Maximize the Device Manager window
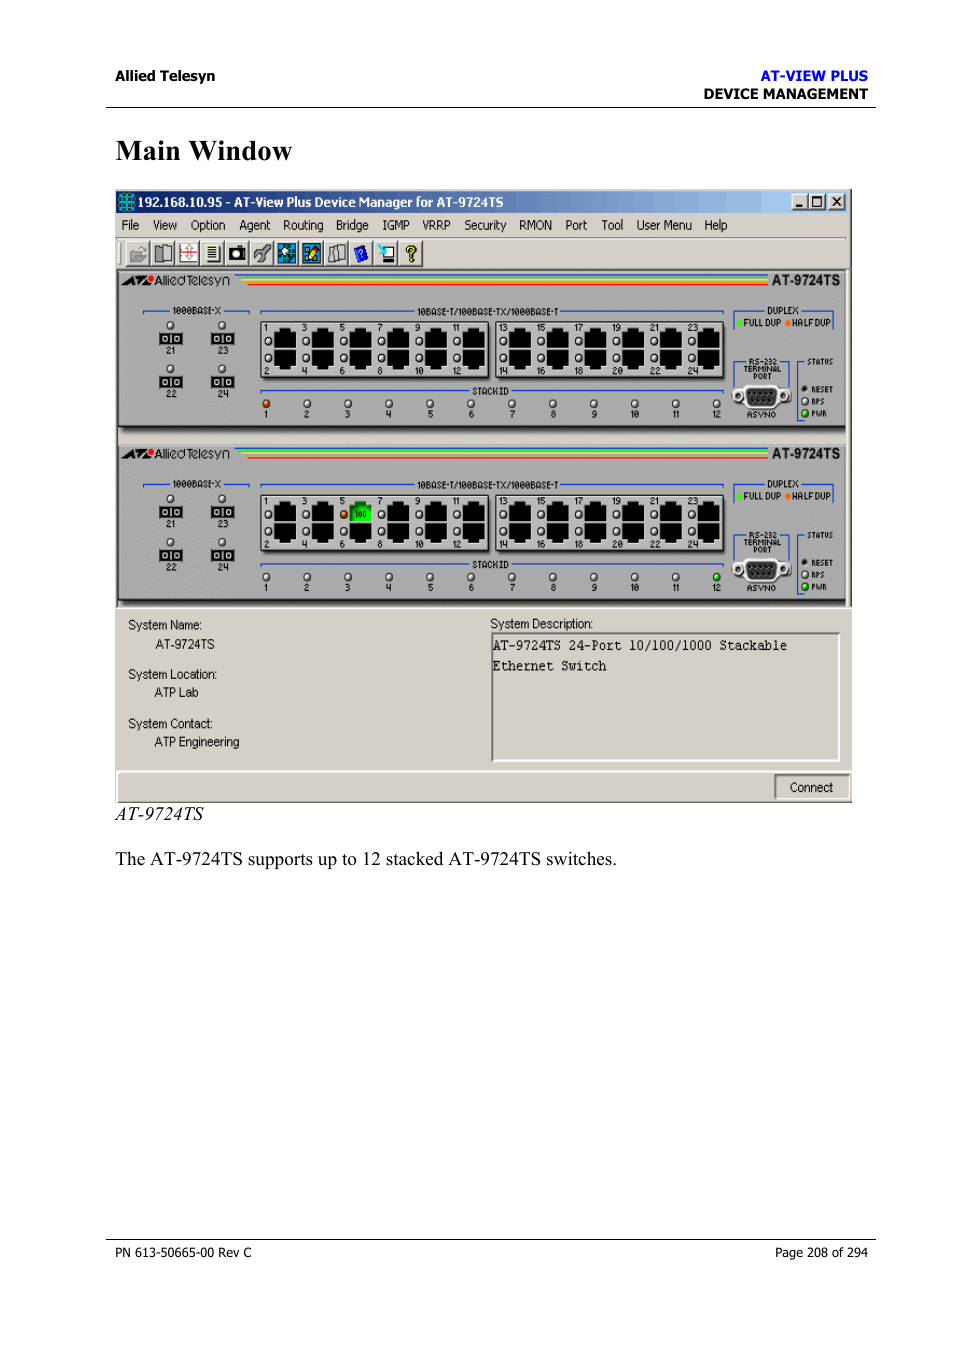Viewport: 954px width, 1351px height. (x=817, y=202)
